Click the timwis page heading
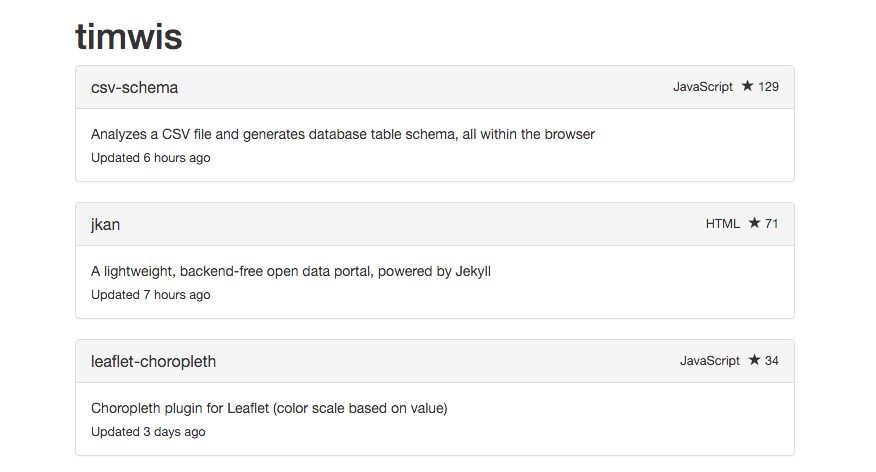The width and height of the screenshot is (876, 472). point(128,37)
